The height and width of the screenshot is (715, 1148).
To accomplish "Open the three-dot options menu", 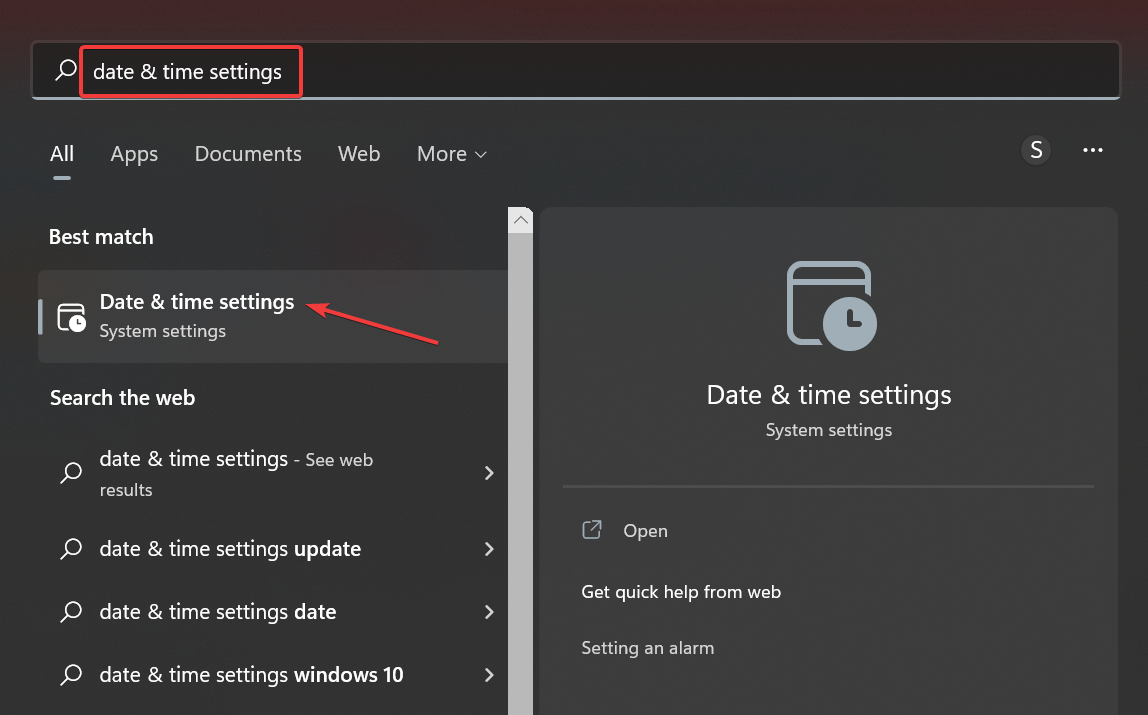I will tap(1092, 150).
